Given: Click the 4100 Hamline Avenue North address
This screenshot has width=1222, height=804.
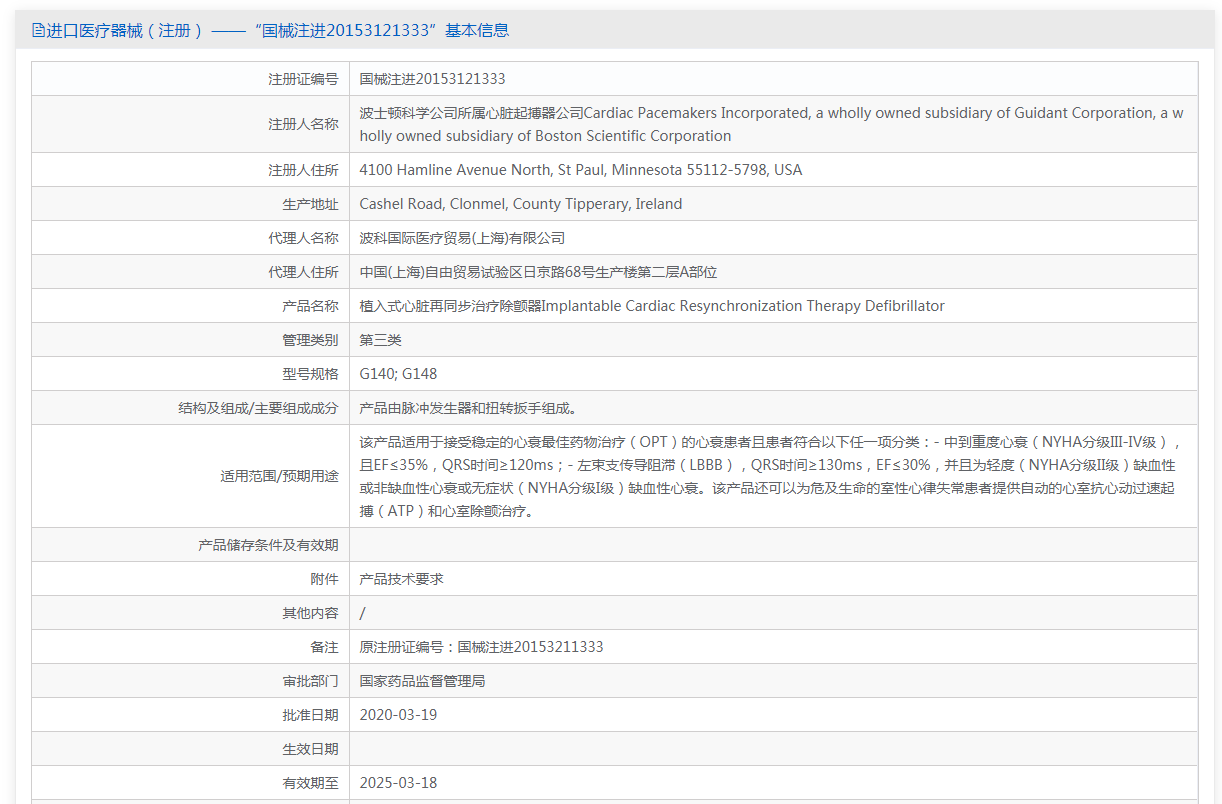Looking at the screenshot, I should [x=580, y=170].
